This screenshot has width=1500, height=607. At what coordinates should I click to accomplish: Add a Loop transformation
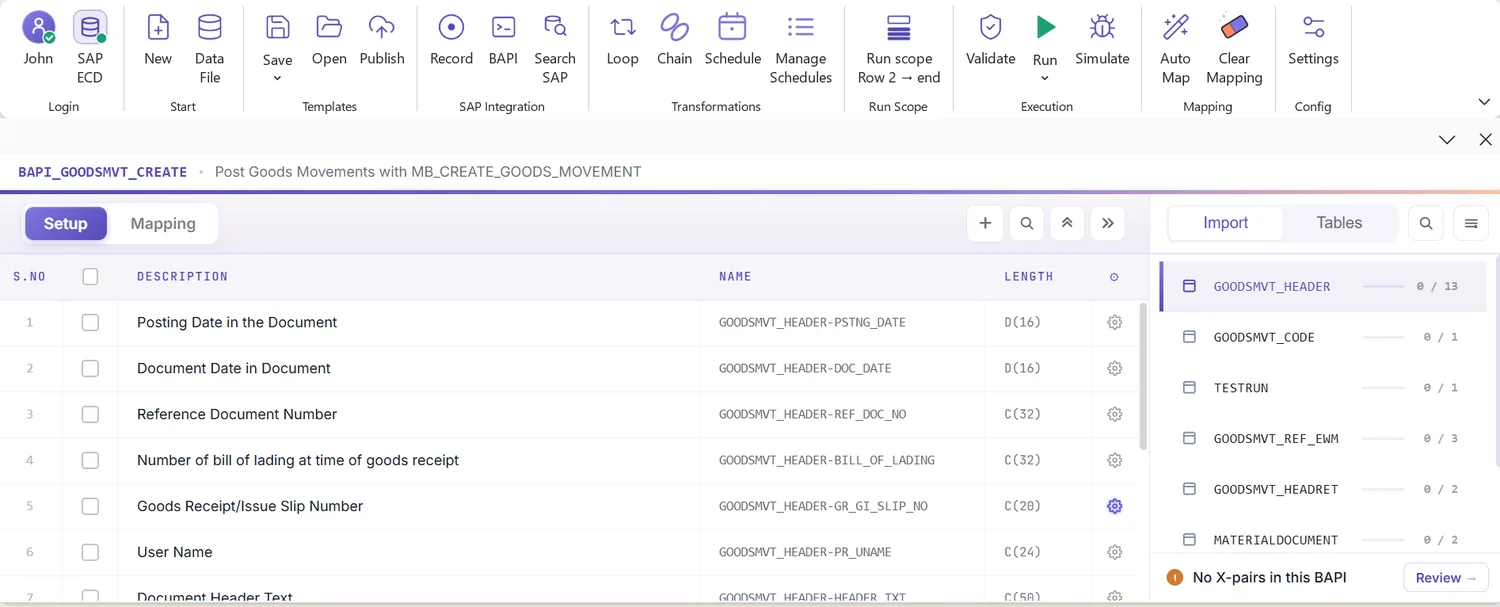tap(622, 40)
